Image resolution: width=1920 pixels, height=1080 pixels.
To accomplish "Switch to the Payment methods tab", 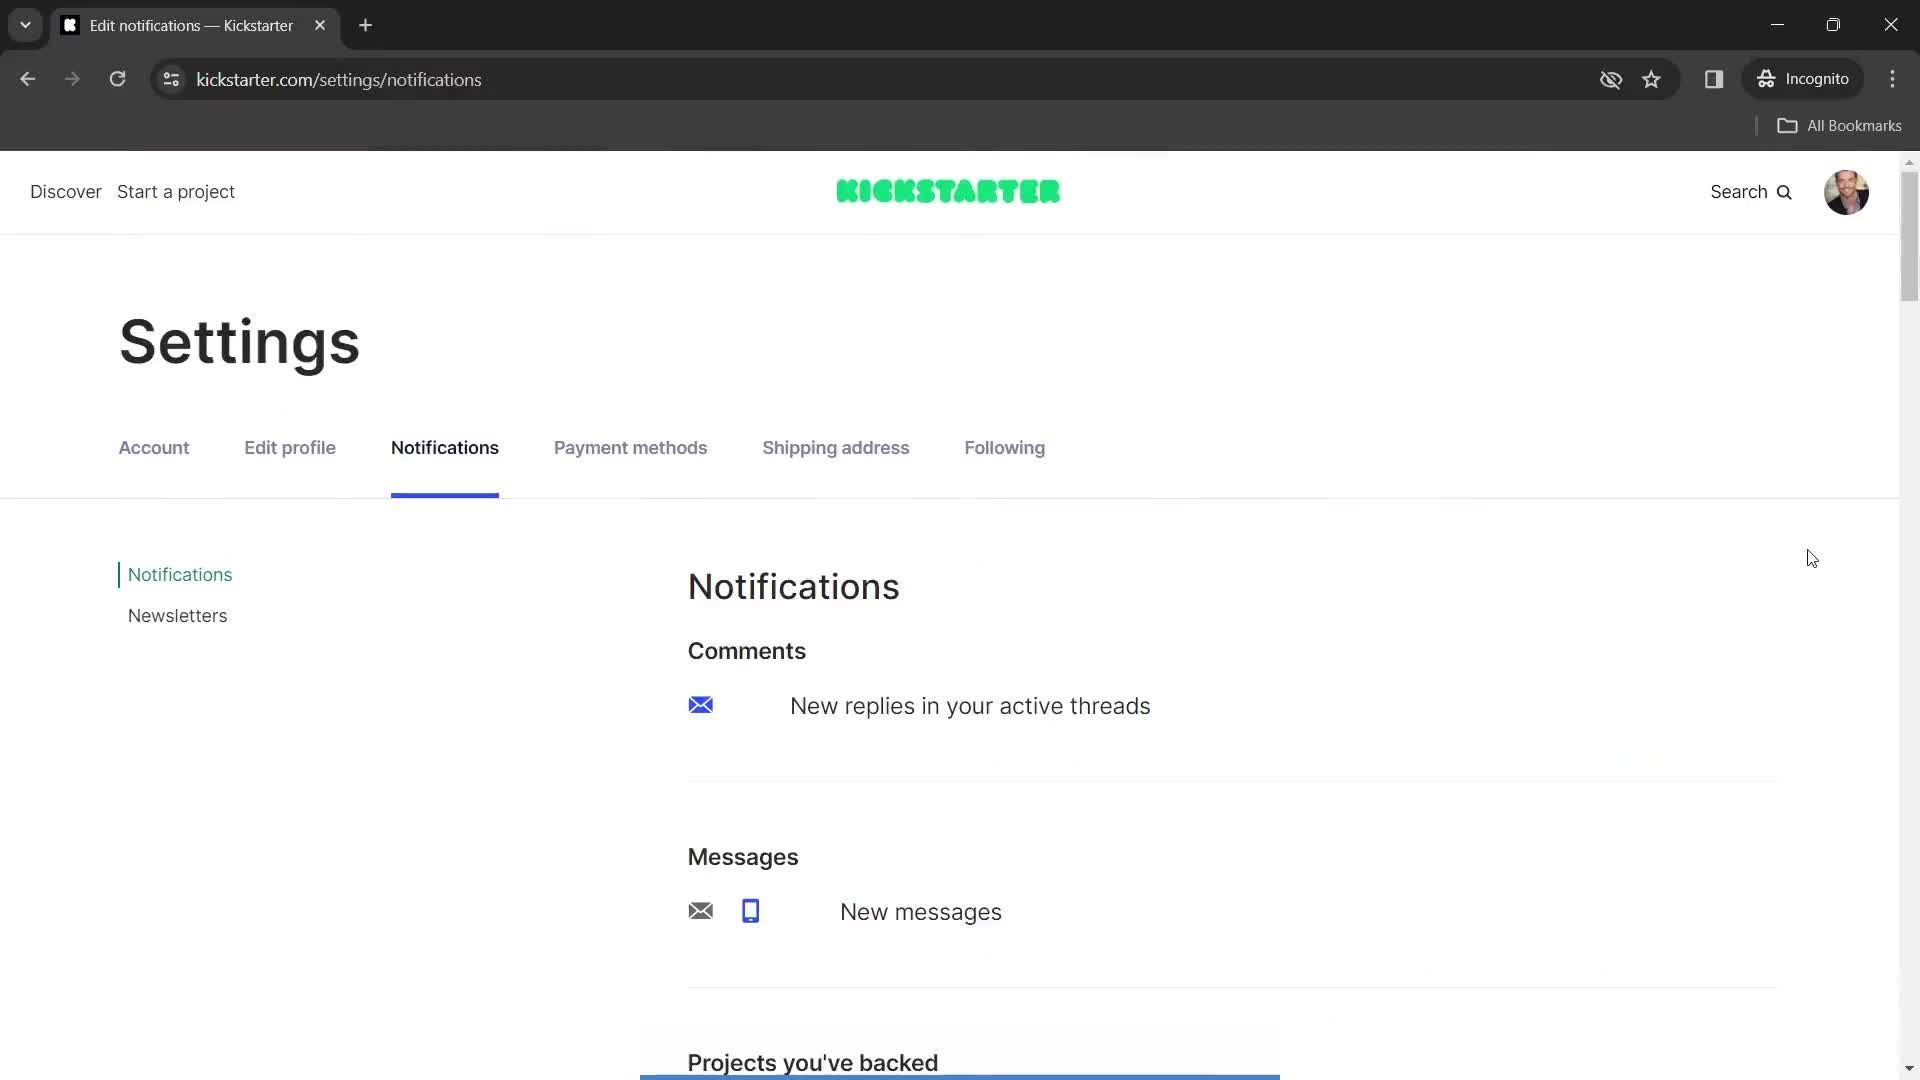I will [x=630, y=448].
